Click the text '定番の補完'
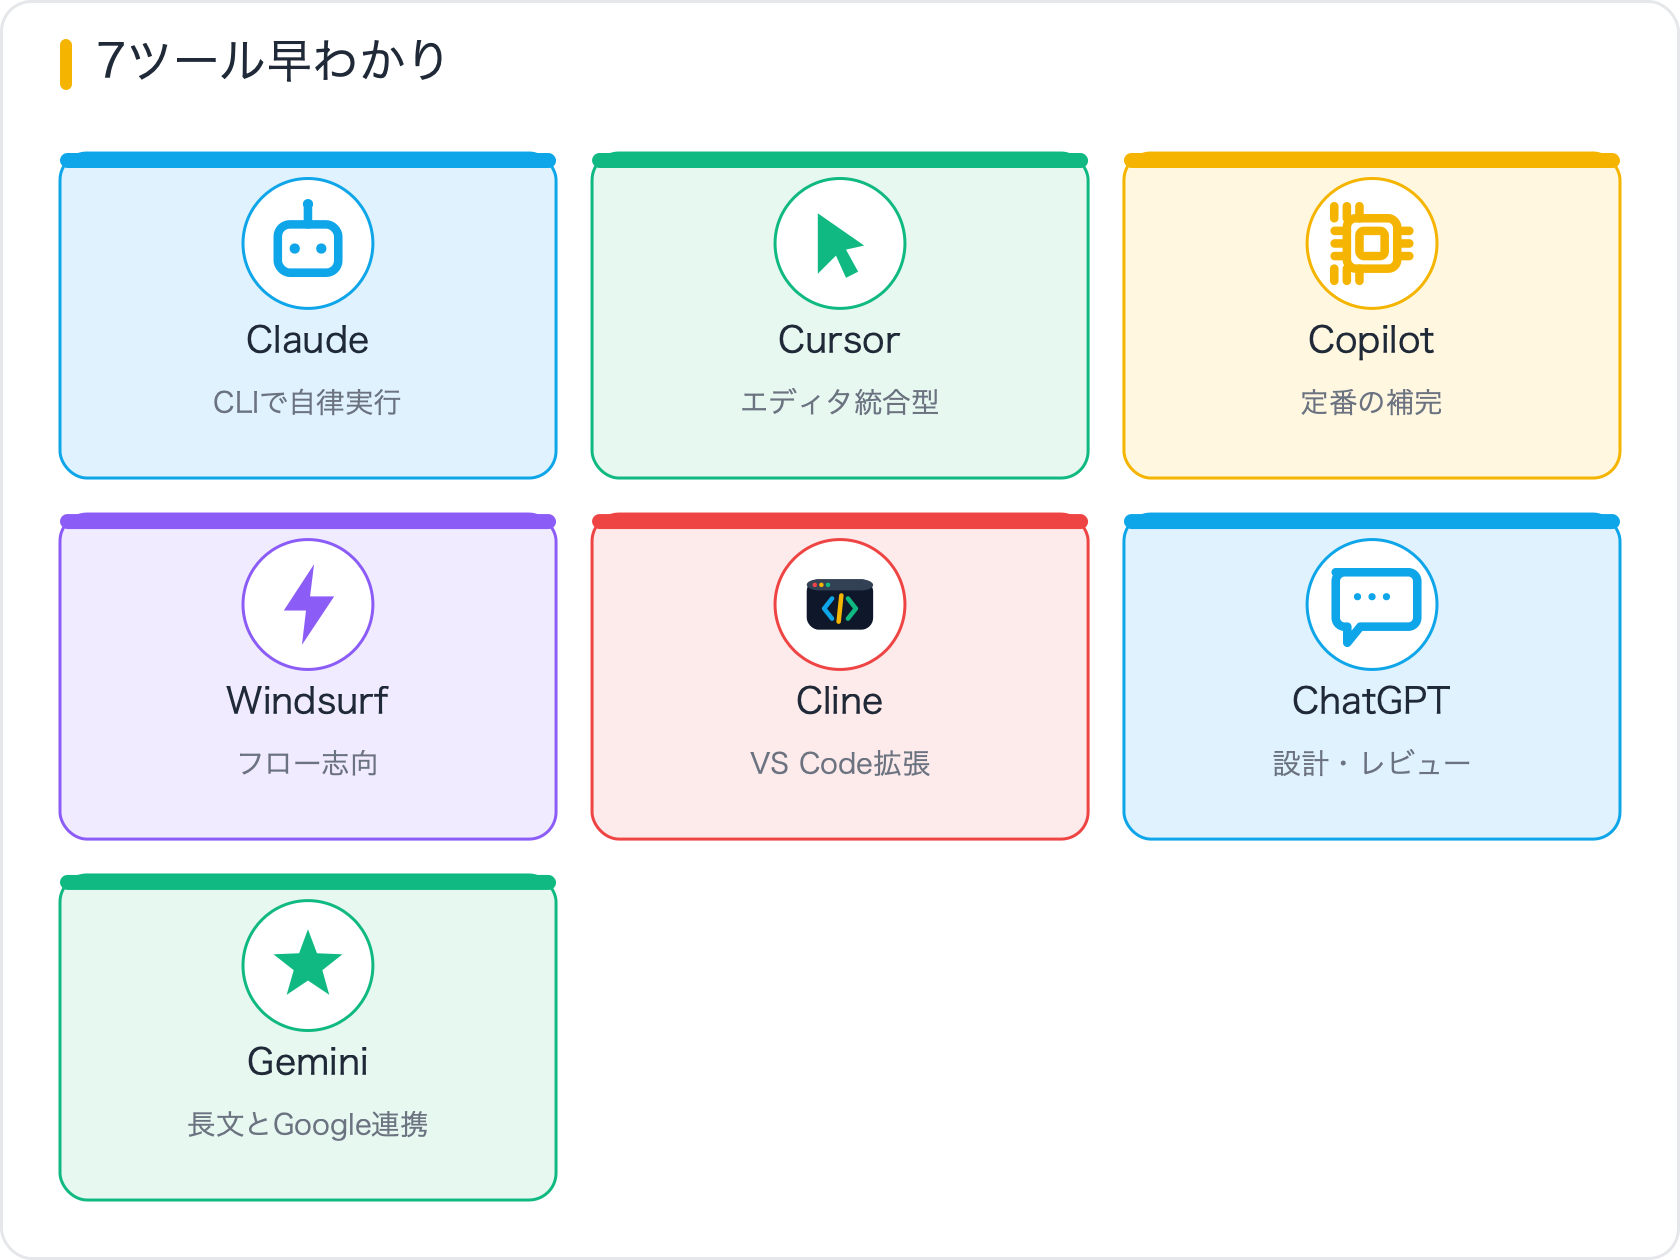The image size is (1680, 1260). [x=1372, y=402]
